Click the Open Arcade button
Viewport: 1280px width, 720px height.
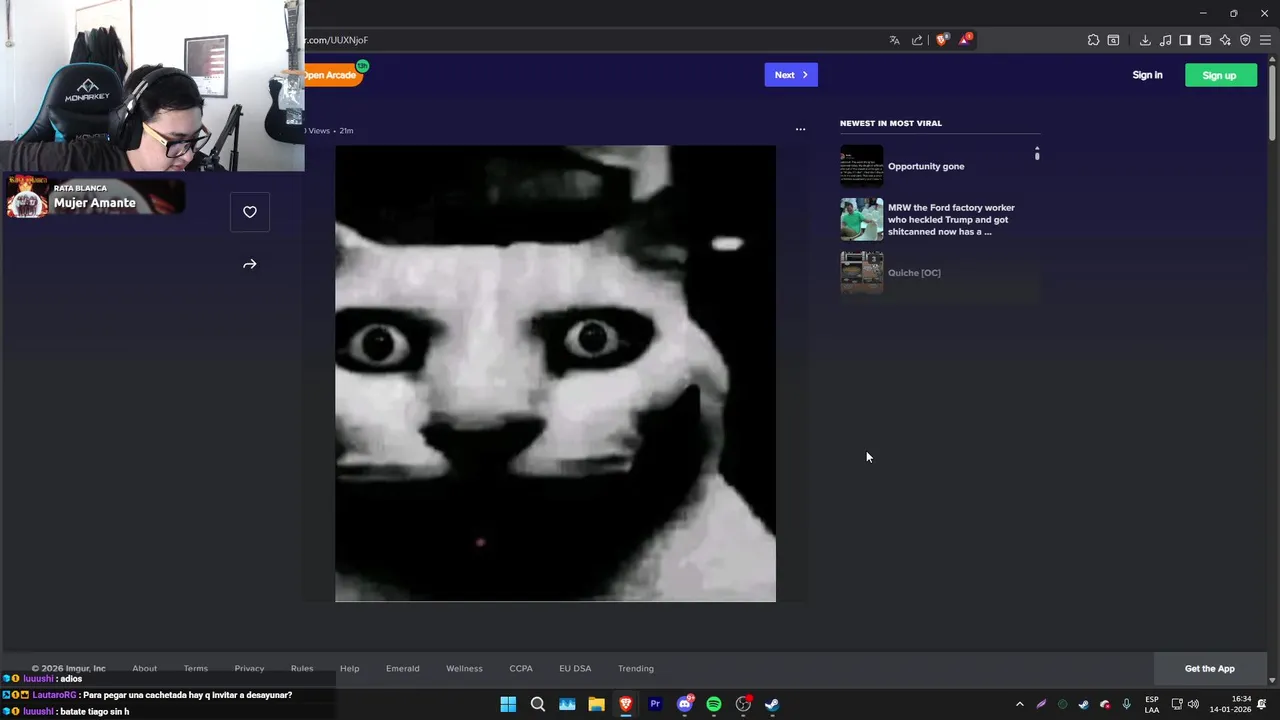coord(332,75)
